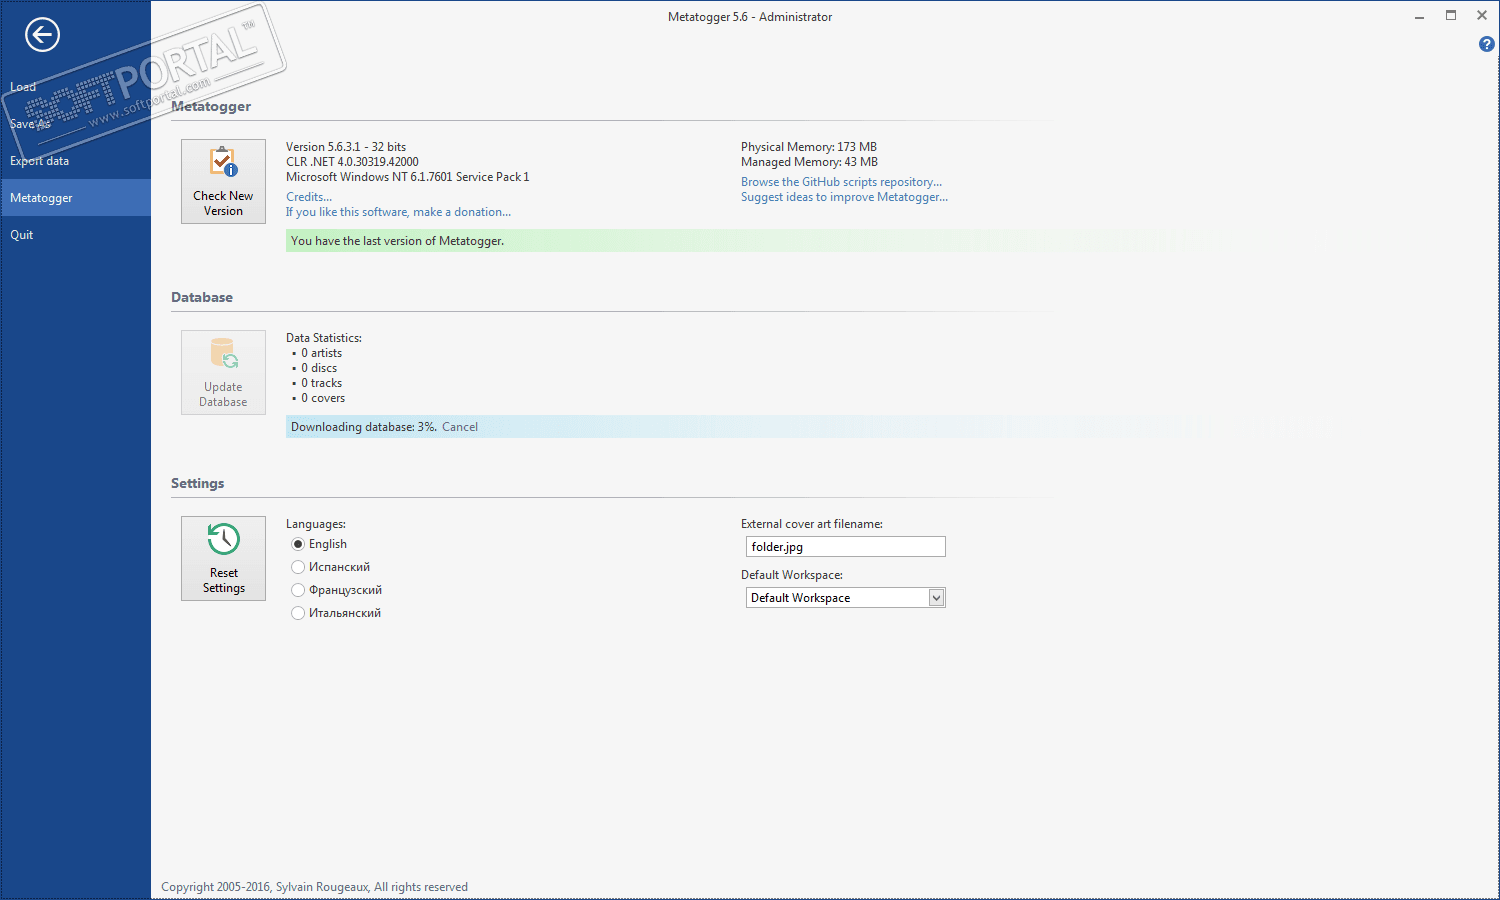Image resolution: width=1500 pixels, height=900 pixels.
Task: Click Suggest ideas to improve Metatogger
Action: coord(844,197)
